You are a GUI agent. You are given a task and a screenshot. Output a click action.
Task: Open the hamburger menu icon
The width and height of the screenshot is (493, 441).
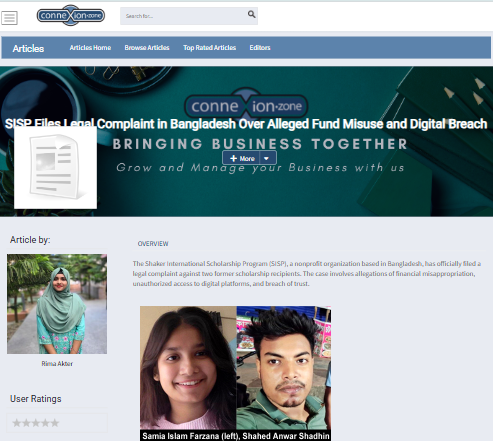[9, 18]
